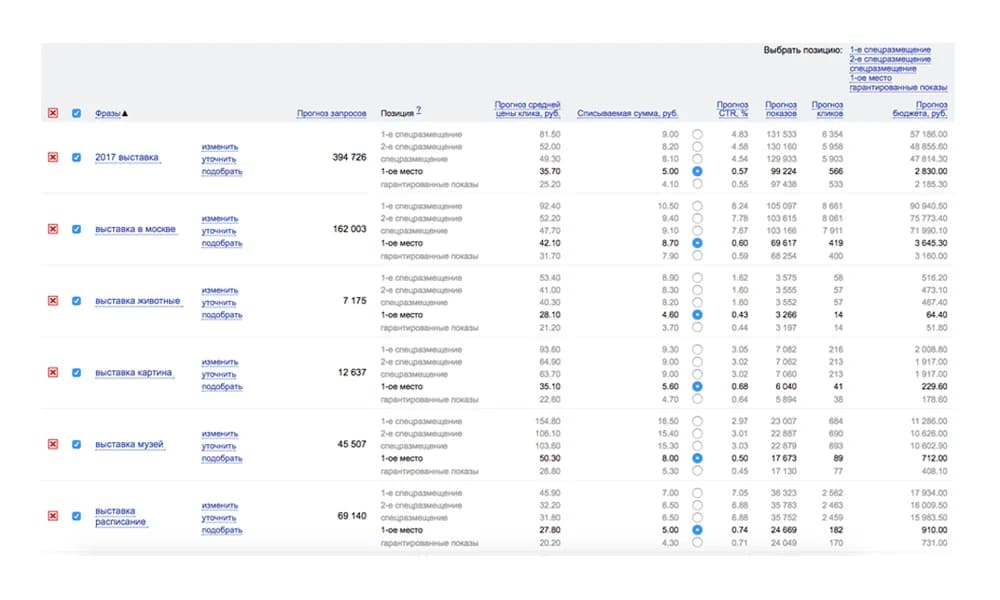Screen dimensions: 1000x600
Task: Open the Позиция help question mark
Action: (418, 110)
